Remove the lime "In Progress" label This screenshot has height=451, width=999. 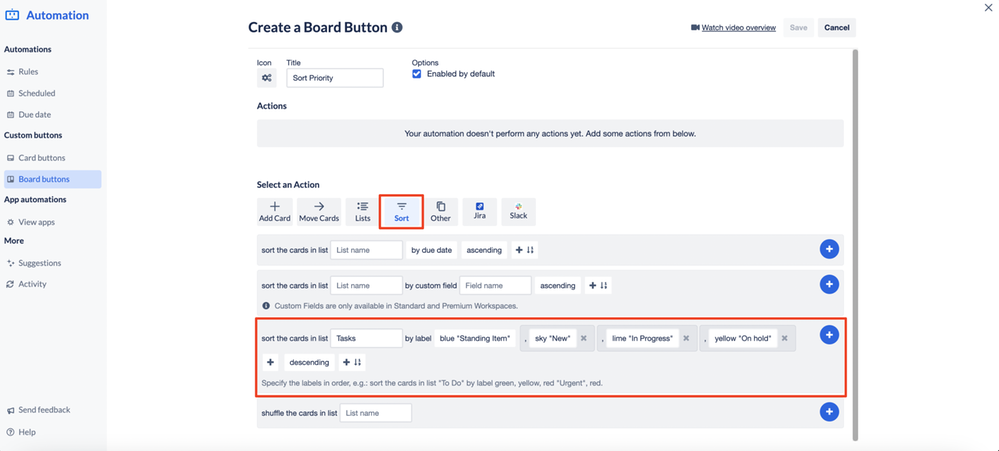tap(686, 338)
